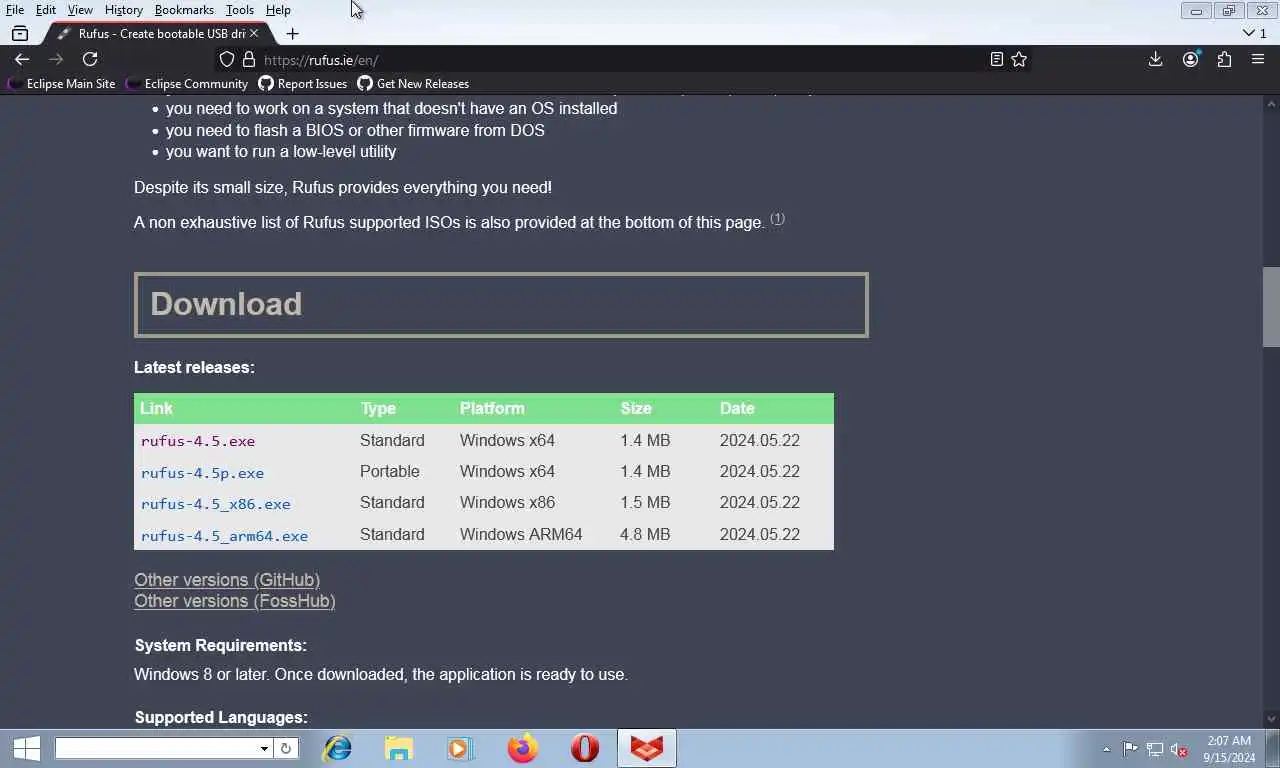Open a new tab with plus button

[292, 33]
